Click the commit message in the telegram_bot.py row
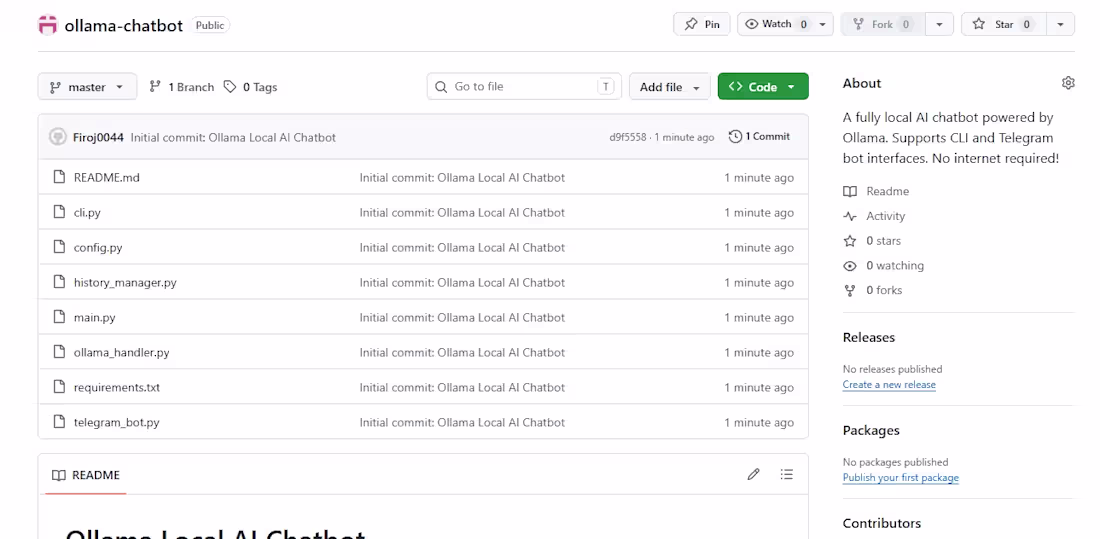Viewport: 1100px width, 539px height. pyautogui.click(x=462, y=422)
